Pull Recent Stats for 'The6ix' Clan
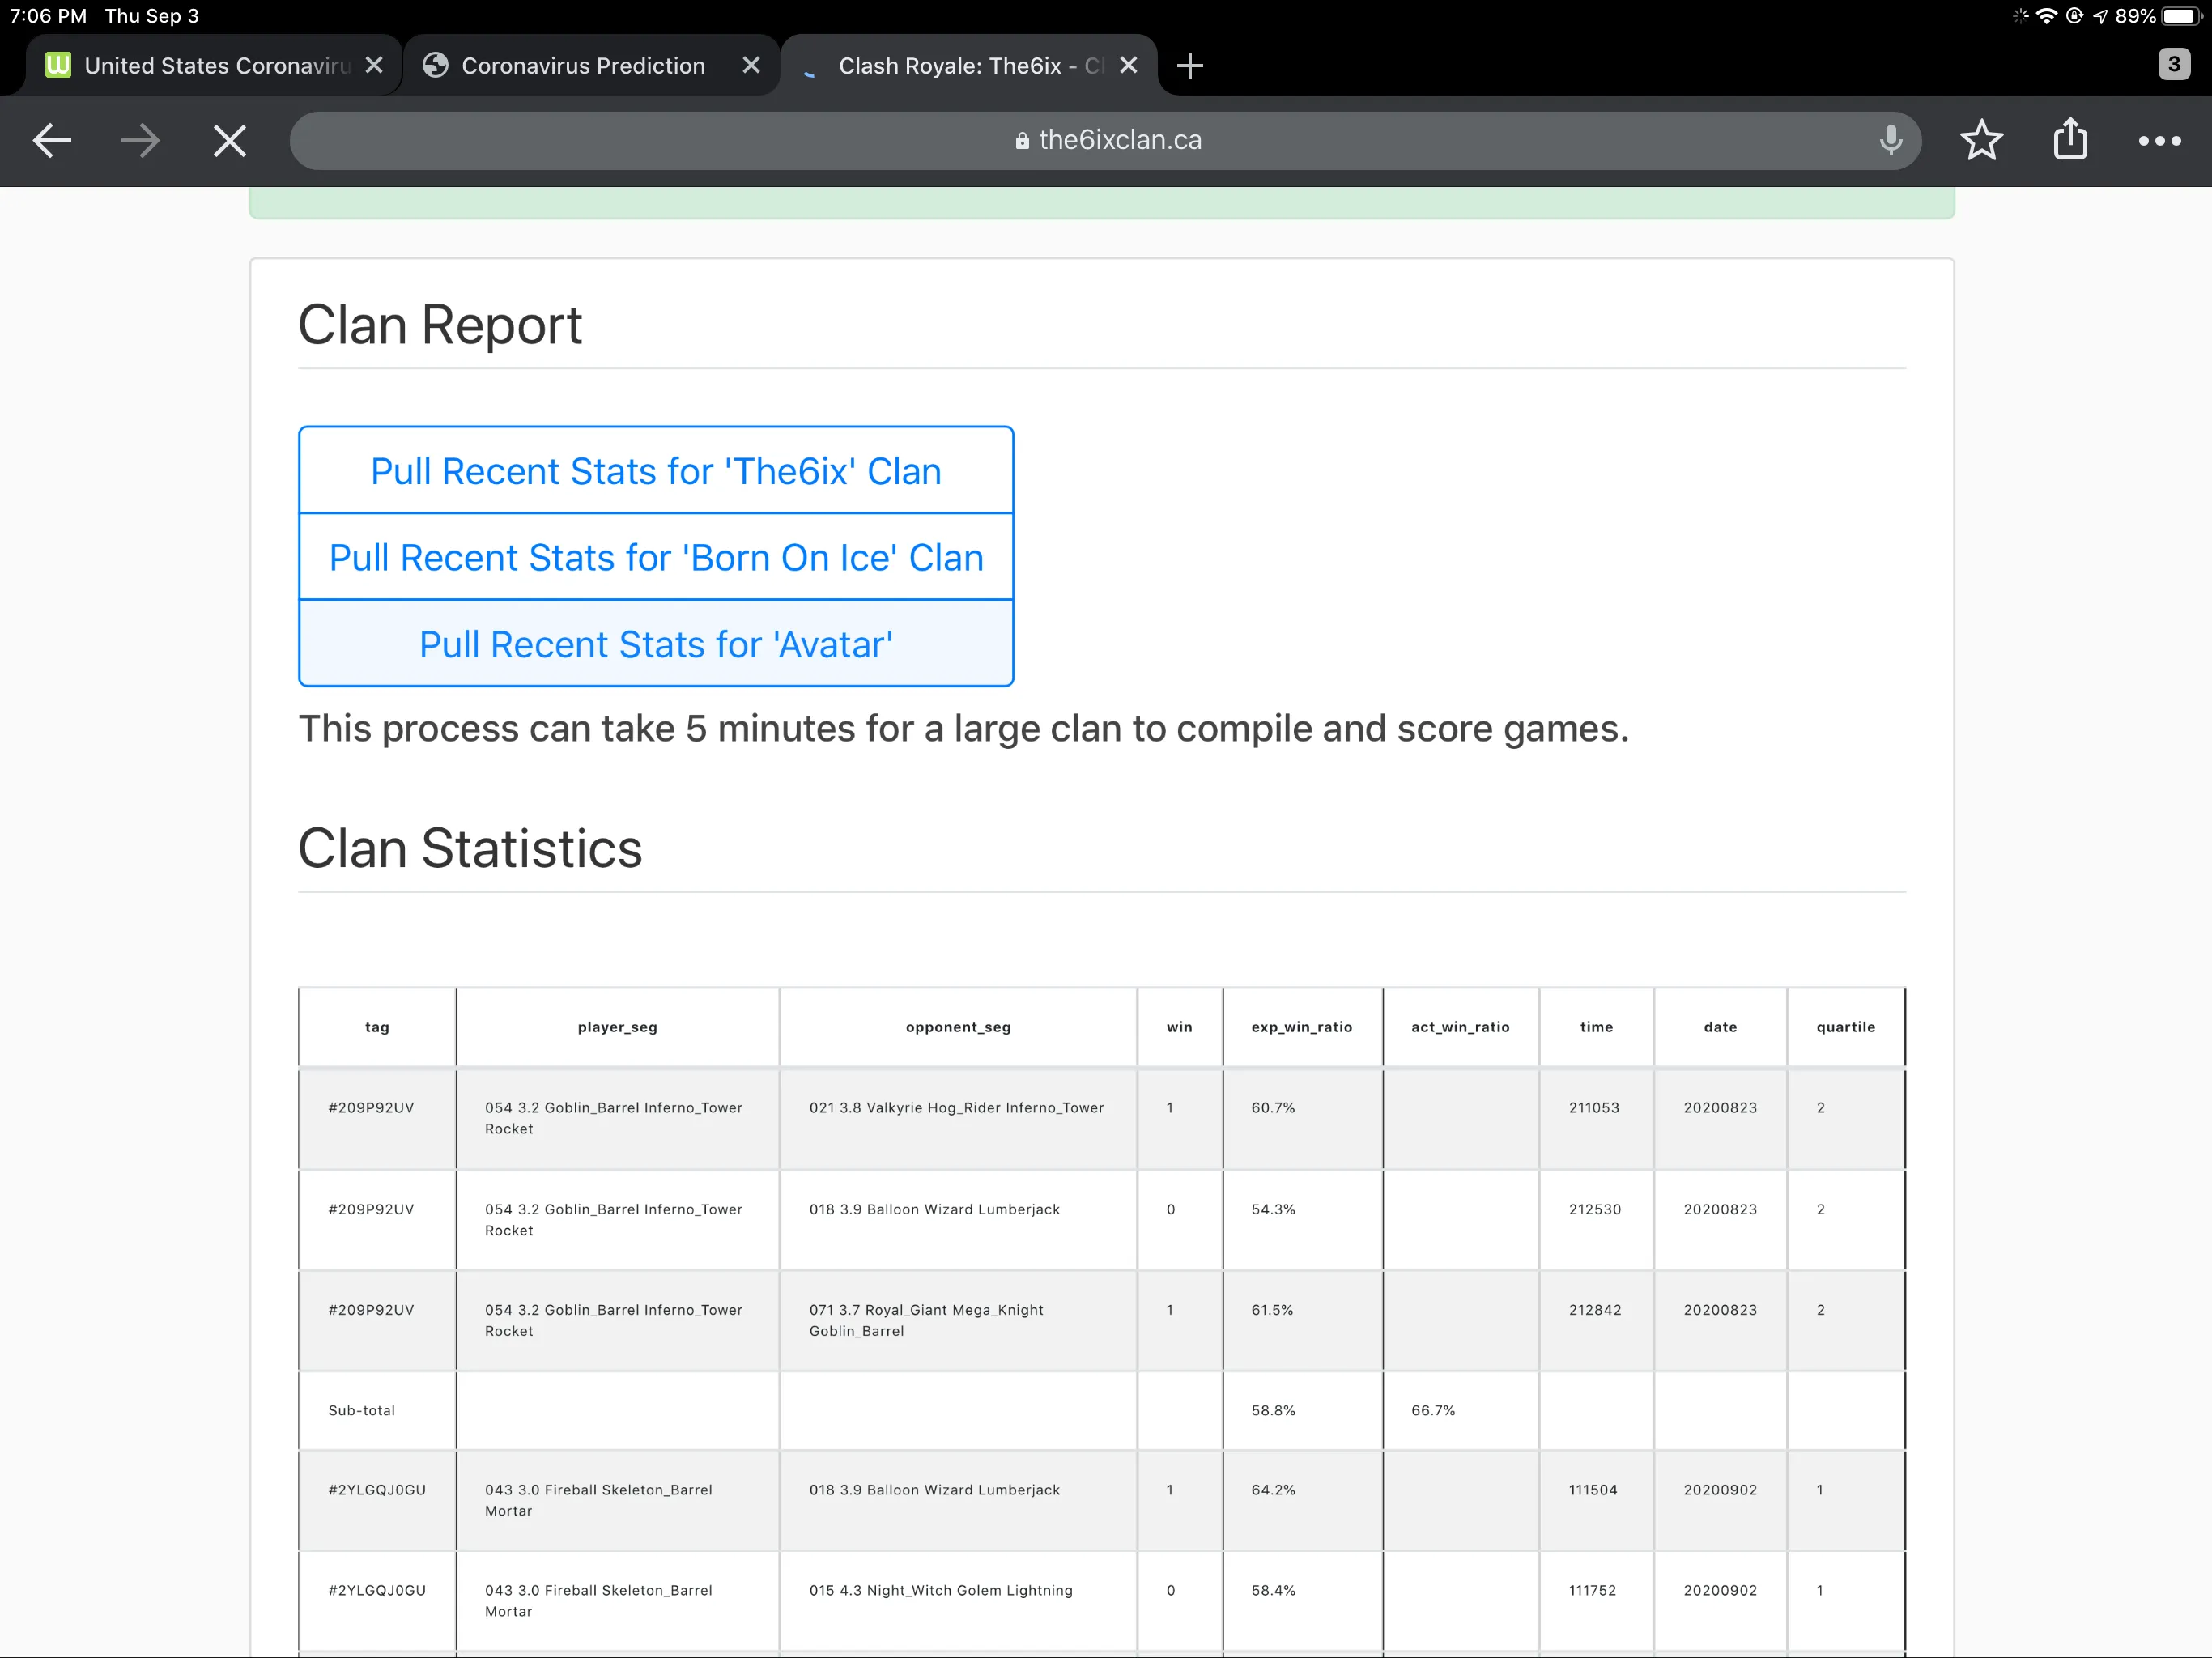 click(x=656, y=471)
